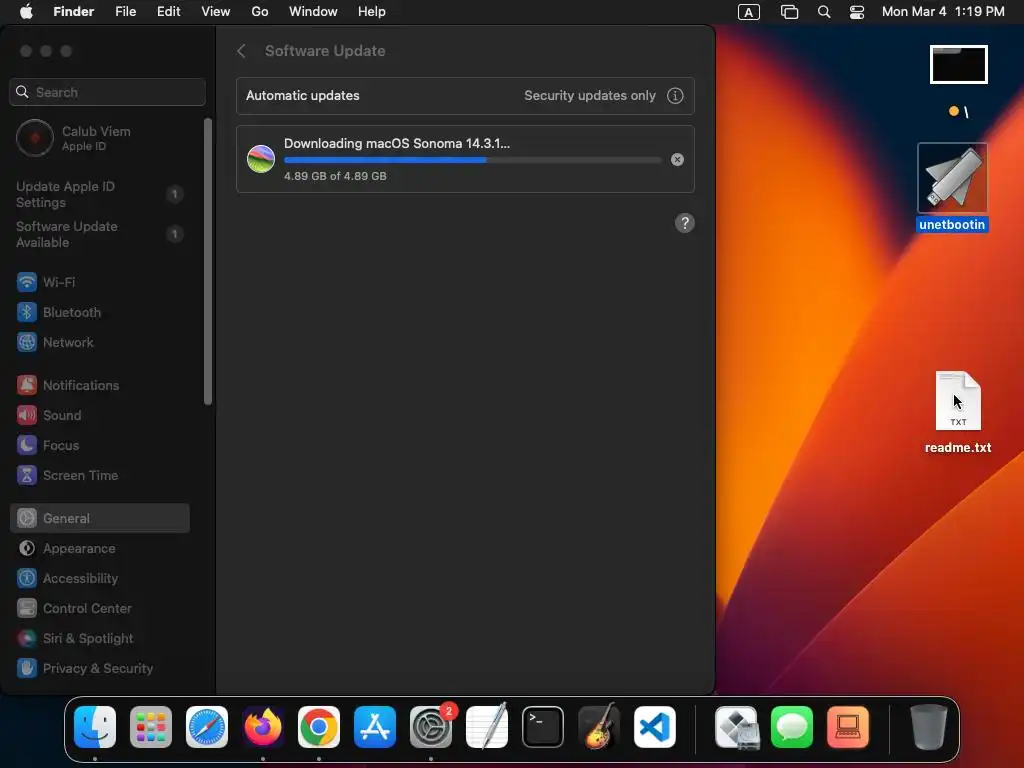
Task: Launch Safari from the Dock
Action: [207, 727]
